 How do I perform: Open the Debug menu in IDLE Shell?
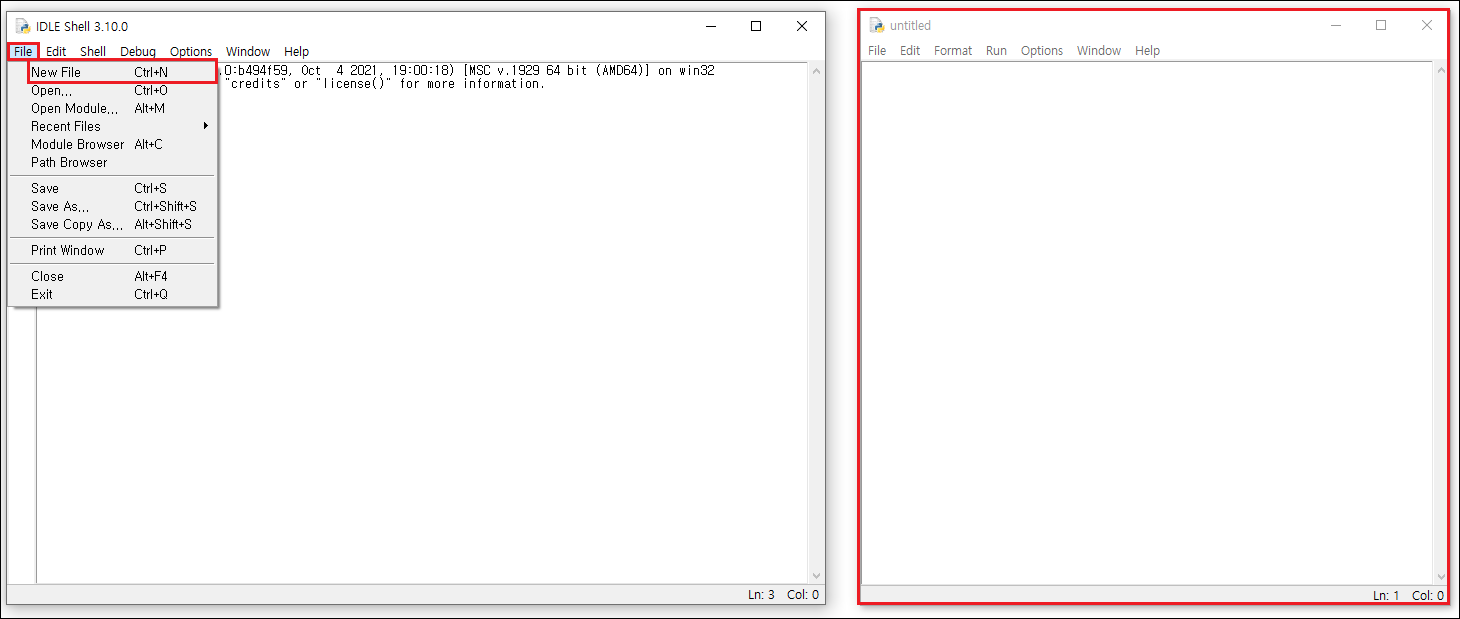click(x=138, y=51)
